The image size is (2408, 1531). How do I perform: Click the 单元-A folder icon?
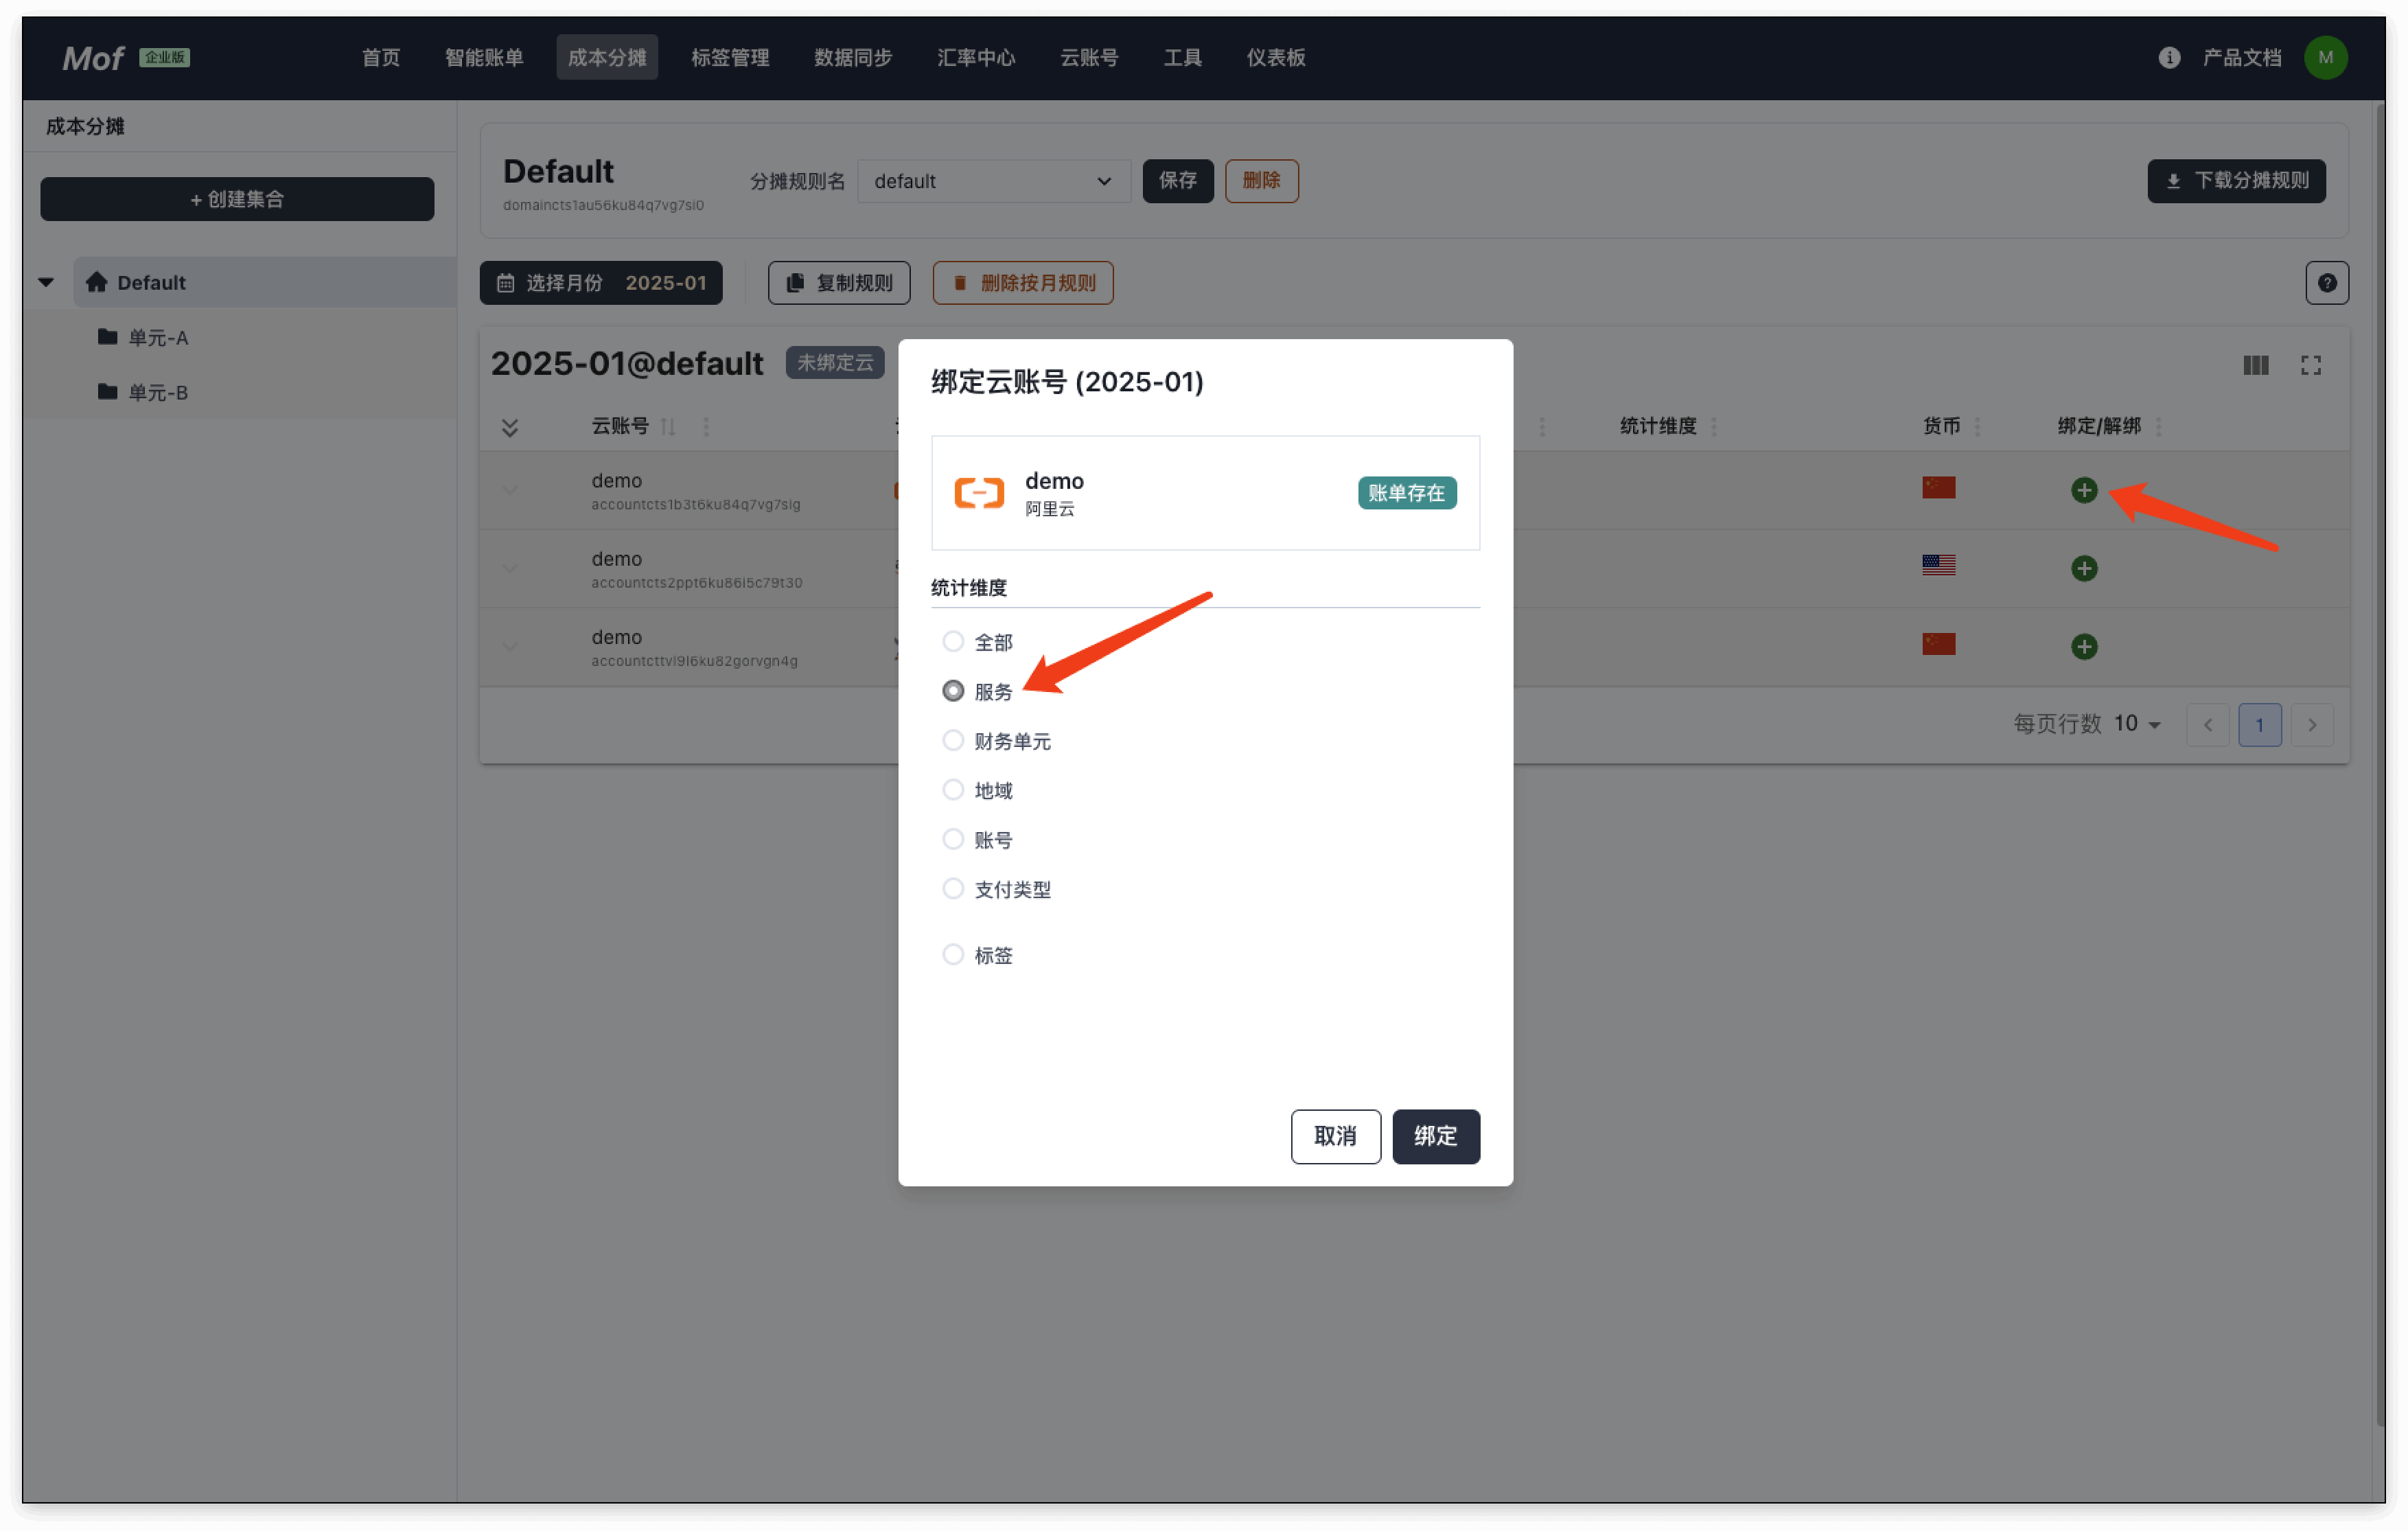coord(107,337)
